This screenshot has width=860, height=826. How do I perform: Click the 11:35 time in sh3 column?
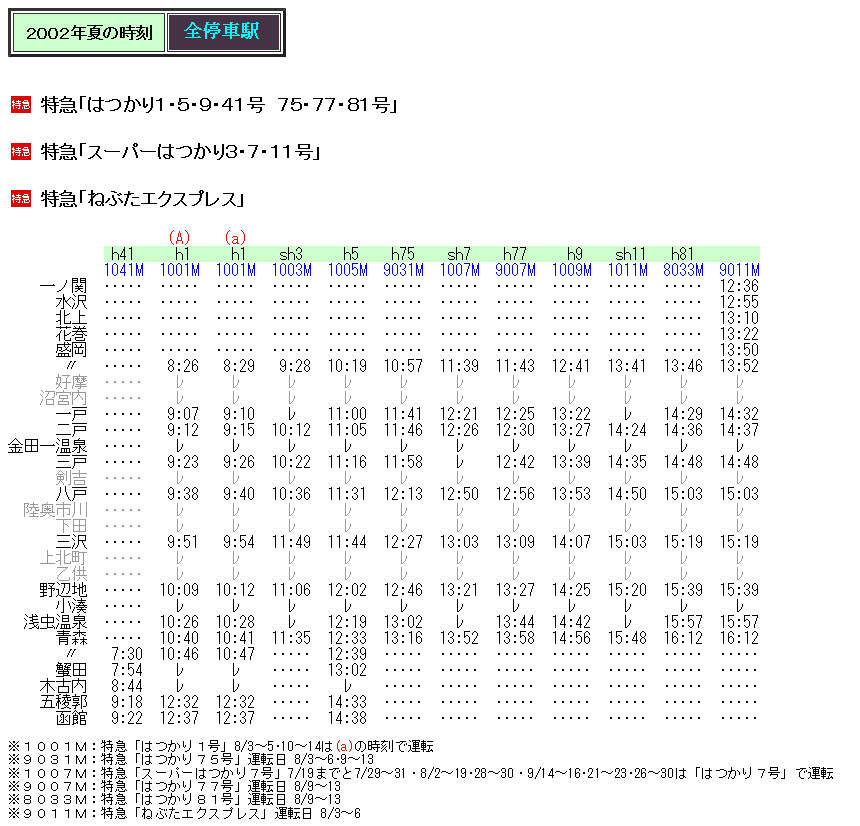click(x=292, y=637)
